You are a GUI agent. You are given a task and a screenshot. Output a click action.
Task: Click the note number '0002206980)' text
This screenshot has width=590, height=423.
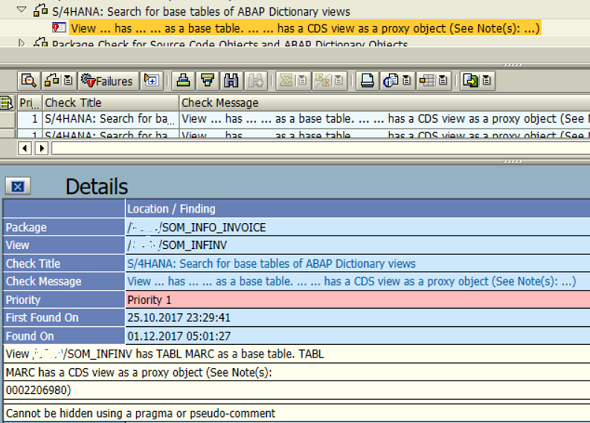pyautogui.click(x=38, y=390)
